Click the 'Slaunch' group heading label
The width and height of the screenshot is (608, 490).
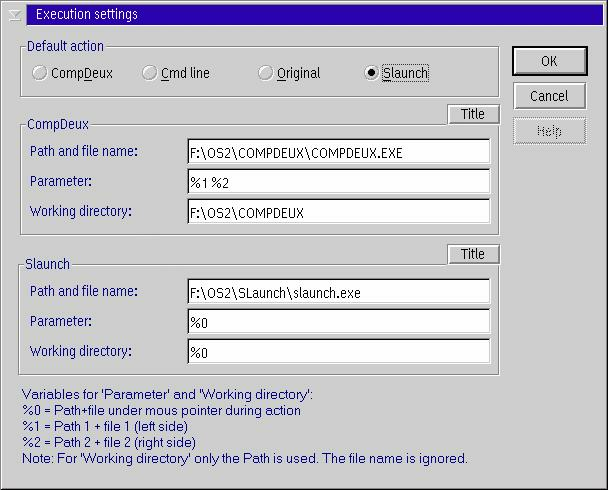[47, 264]
